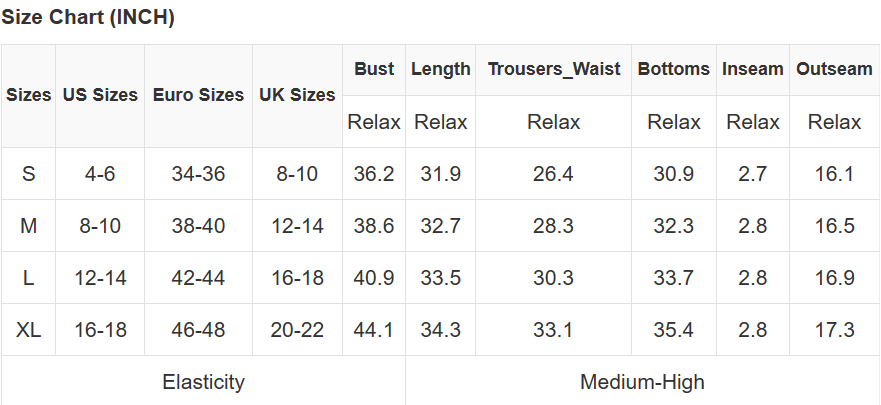Click the Trousers_Waist column header

[x=554, y=69]
